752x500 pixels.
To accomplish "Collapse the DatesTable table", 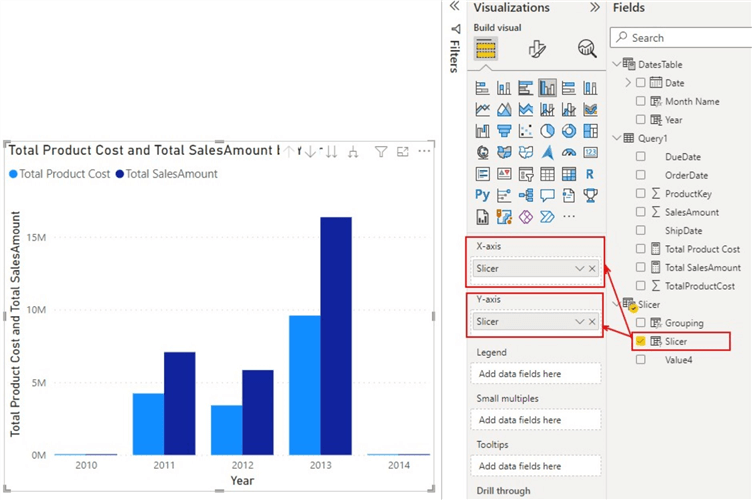I will click(617, 64).
